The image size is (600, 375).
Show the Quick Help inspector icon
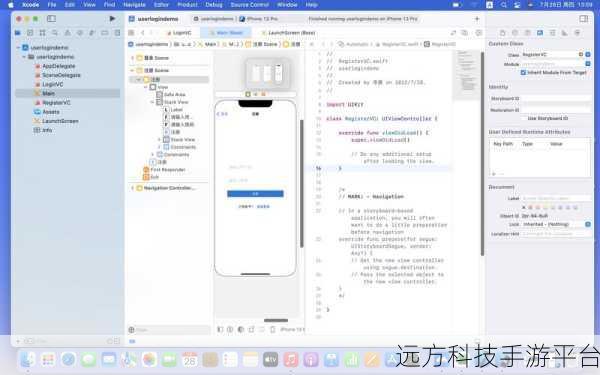click(527, 33)
